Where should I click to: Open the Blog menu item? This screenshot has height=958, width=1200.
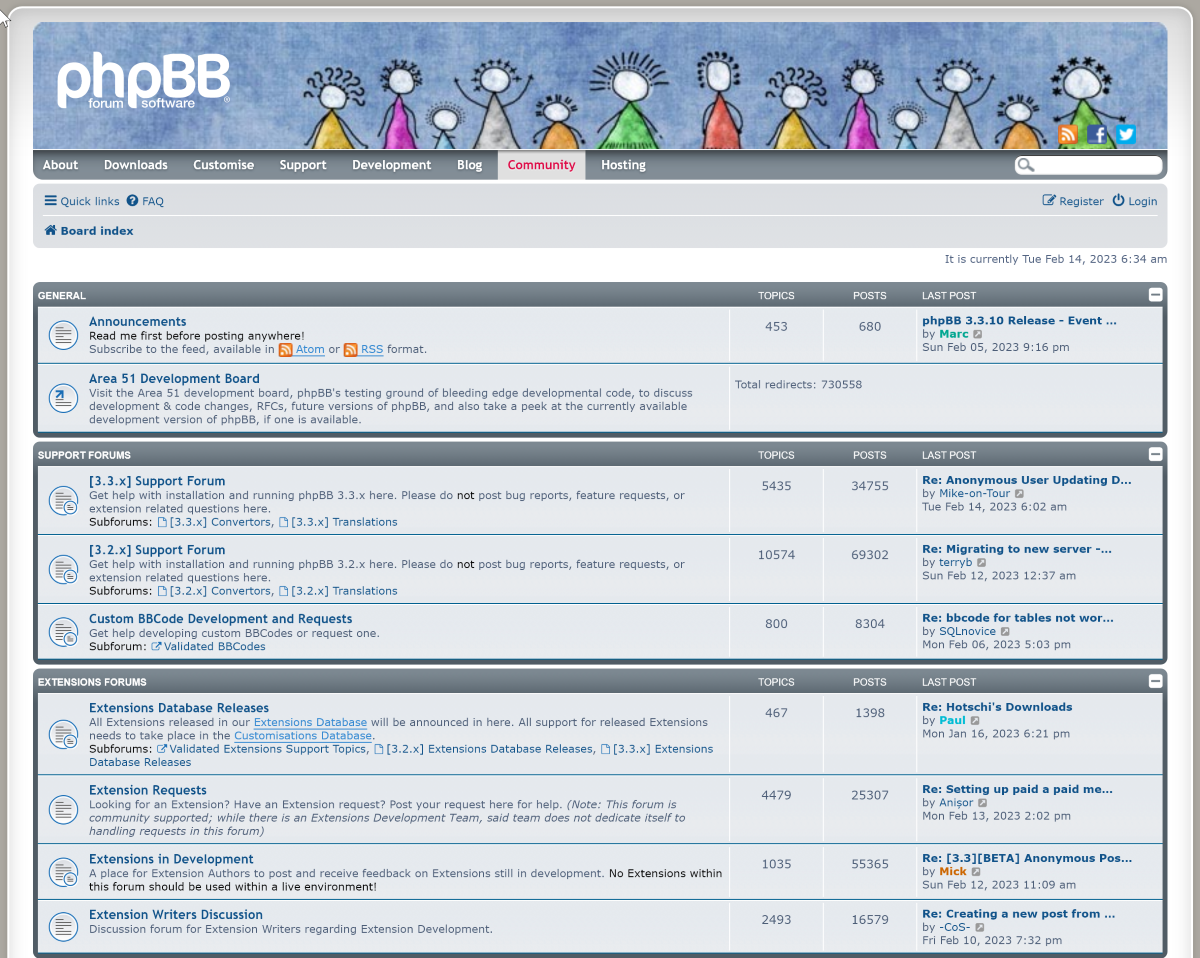tap(470, 165)
